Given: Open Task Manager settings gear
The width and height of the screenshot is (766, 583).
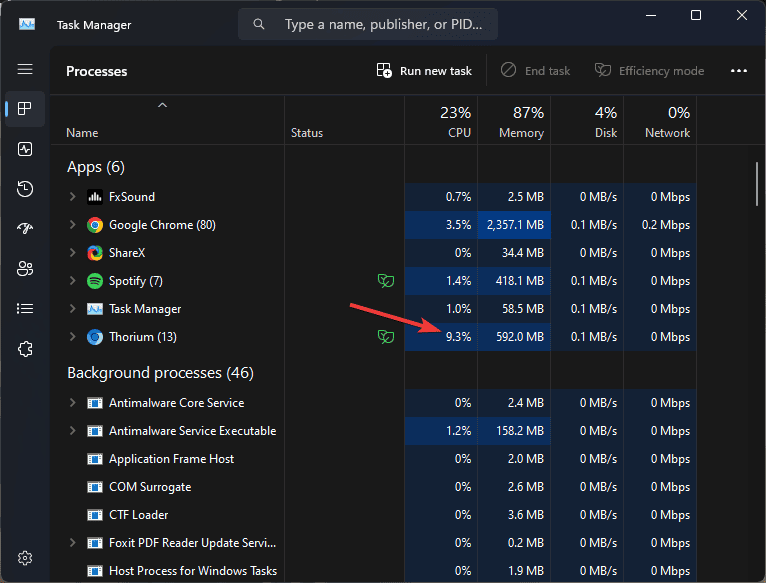Looking at the screenshot, I should point(25,558).
